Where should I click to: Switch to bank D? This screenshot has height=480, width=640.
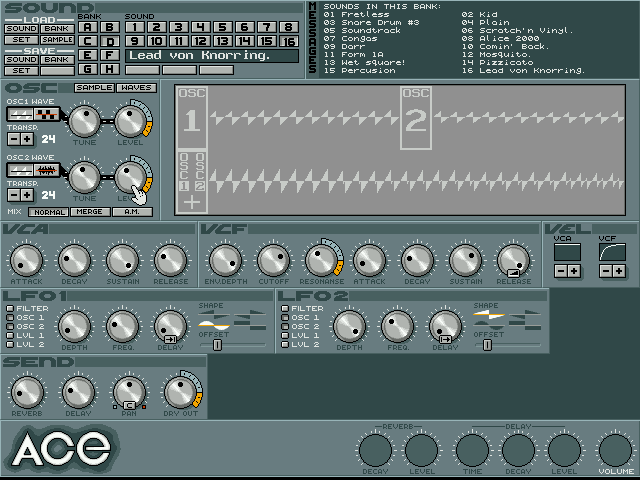pos(109,41)
